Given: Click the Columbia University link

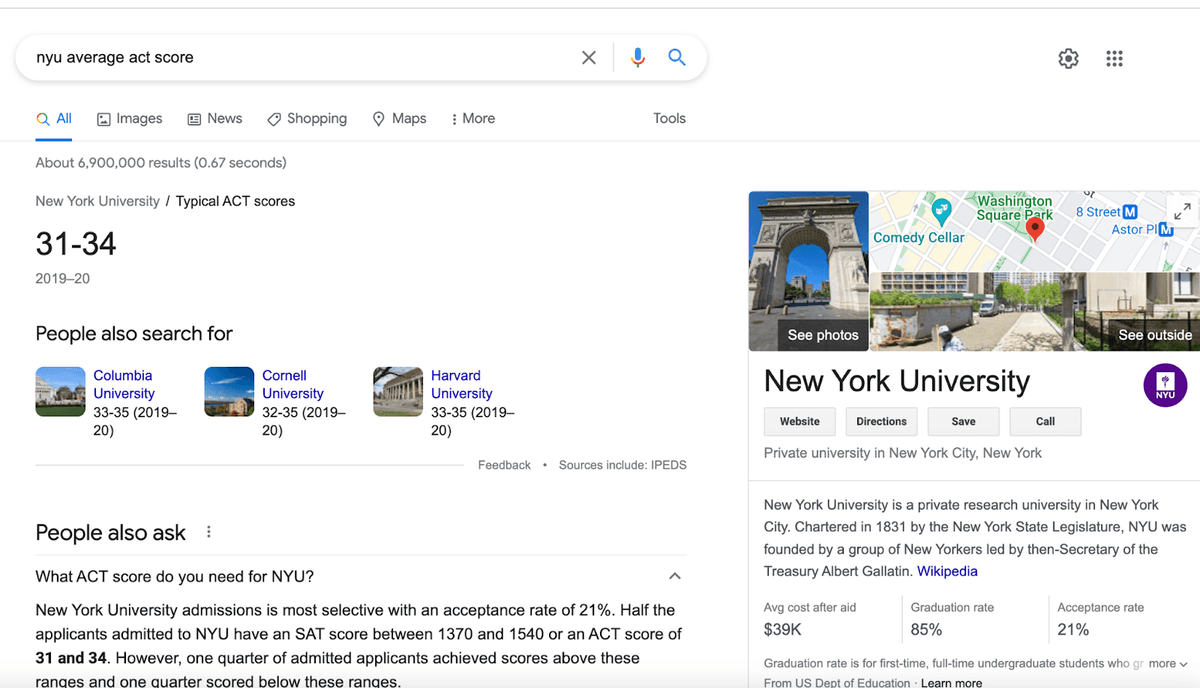Looking at the screenshot, I should click(x=123, y=384).
